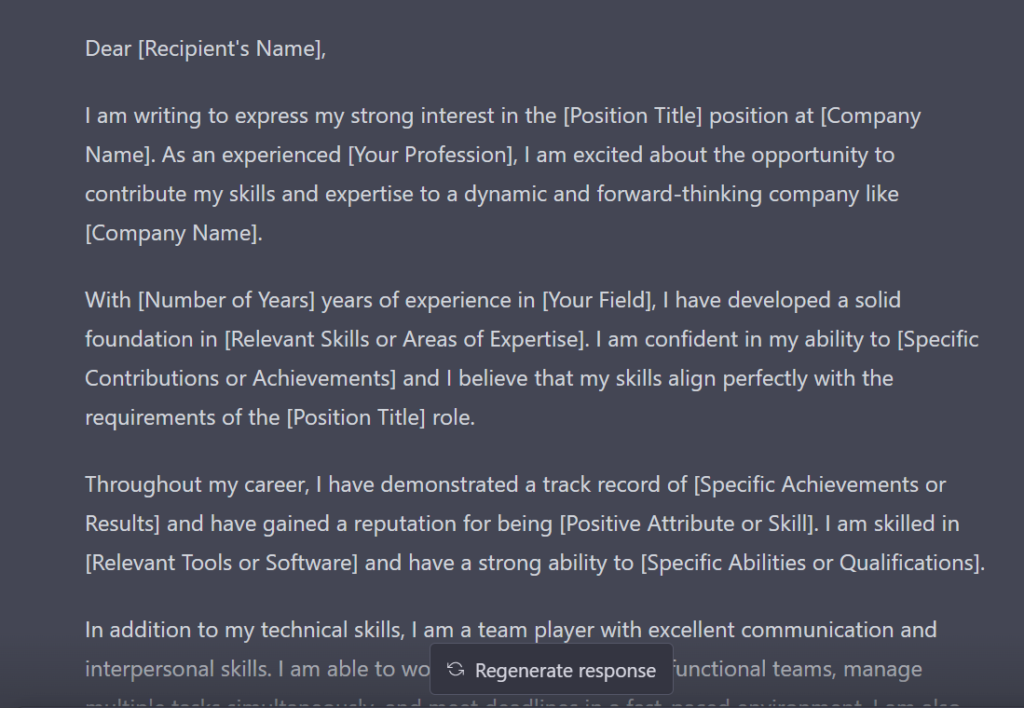
Task: Click the [Your Field] placeholder text
Action: (598, 300)
